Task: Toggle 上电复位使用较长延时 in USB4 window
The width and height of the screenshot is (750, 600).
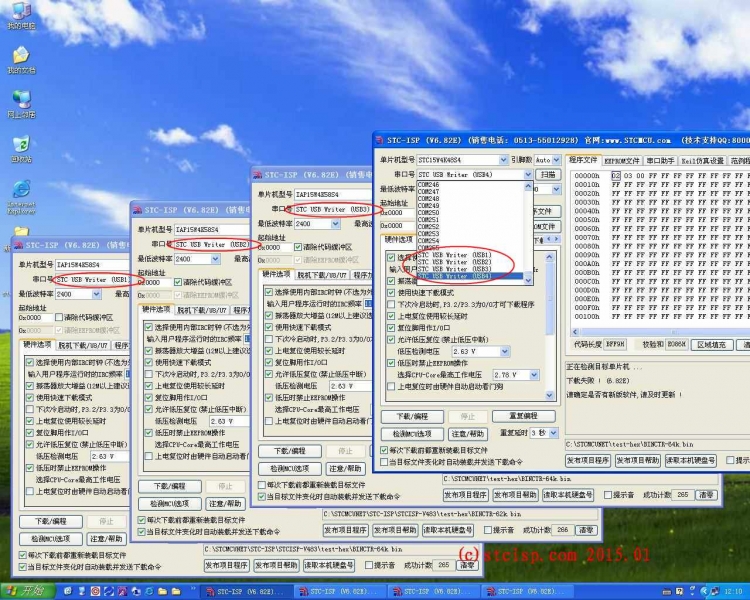Action: (x=391, y=316)
